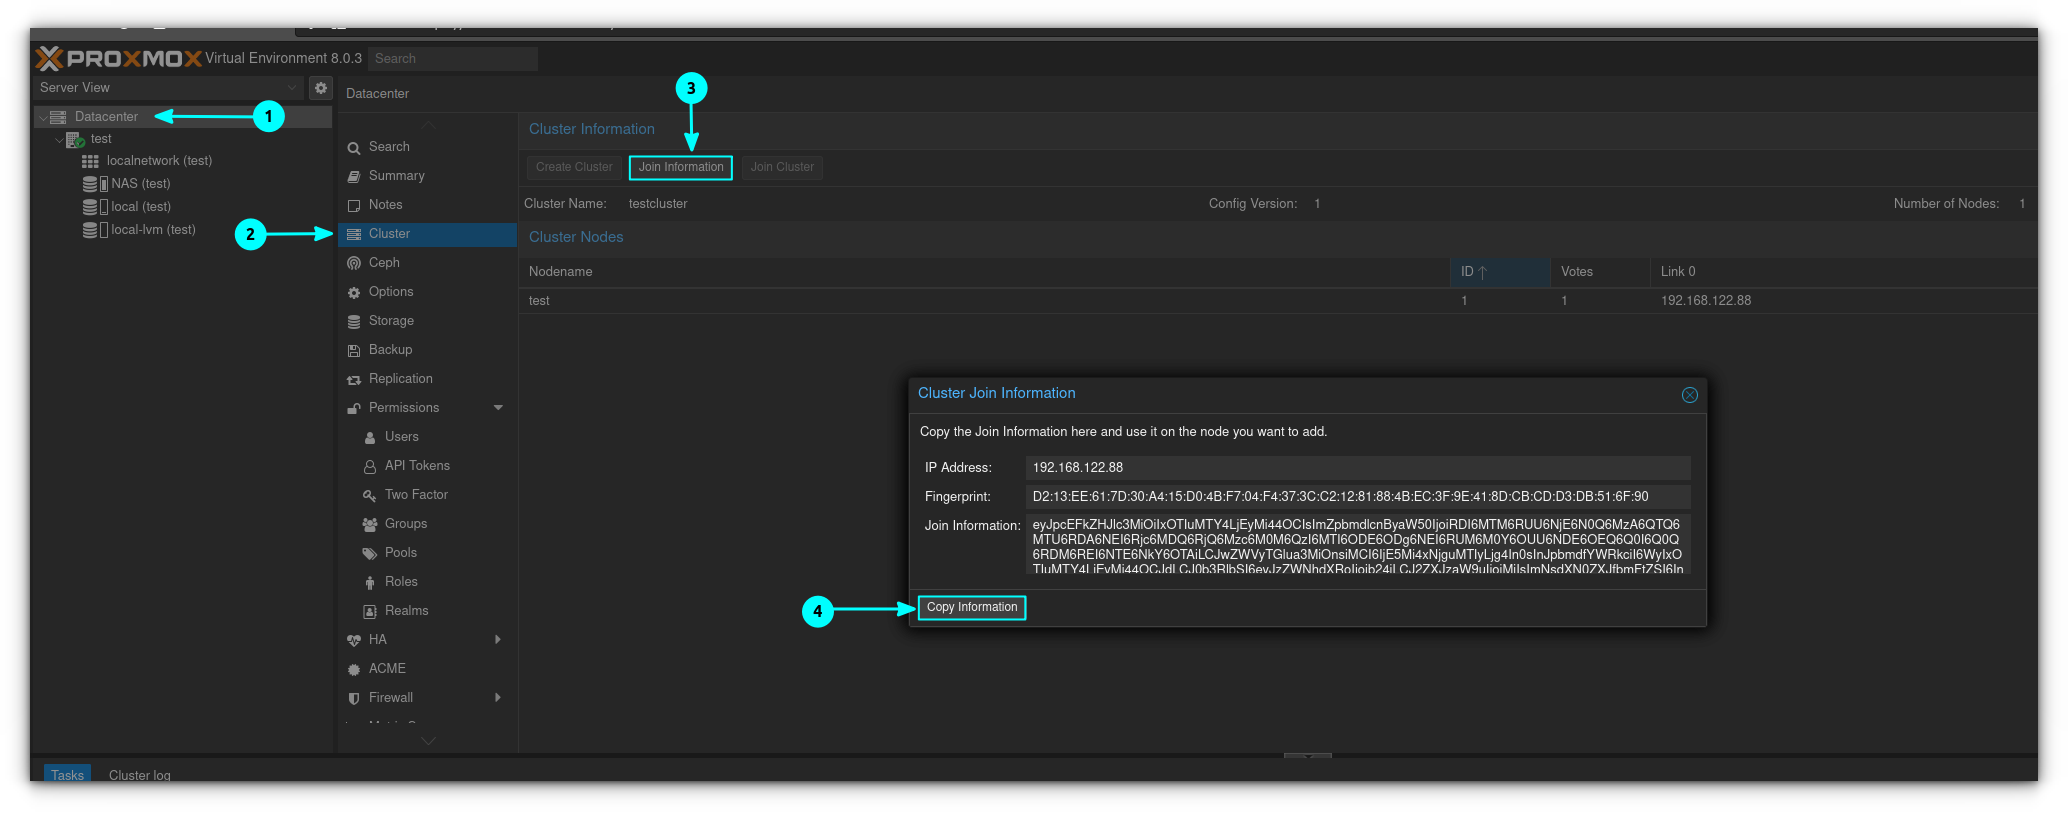Open the Replication menu entry
The height and width of the screenshot is (813, 2068).
tap(427, 379)
